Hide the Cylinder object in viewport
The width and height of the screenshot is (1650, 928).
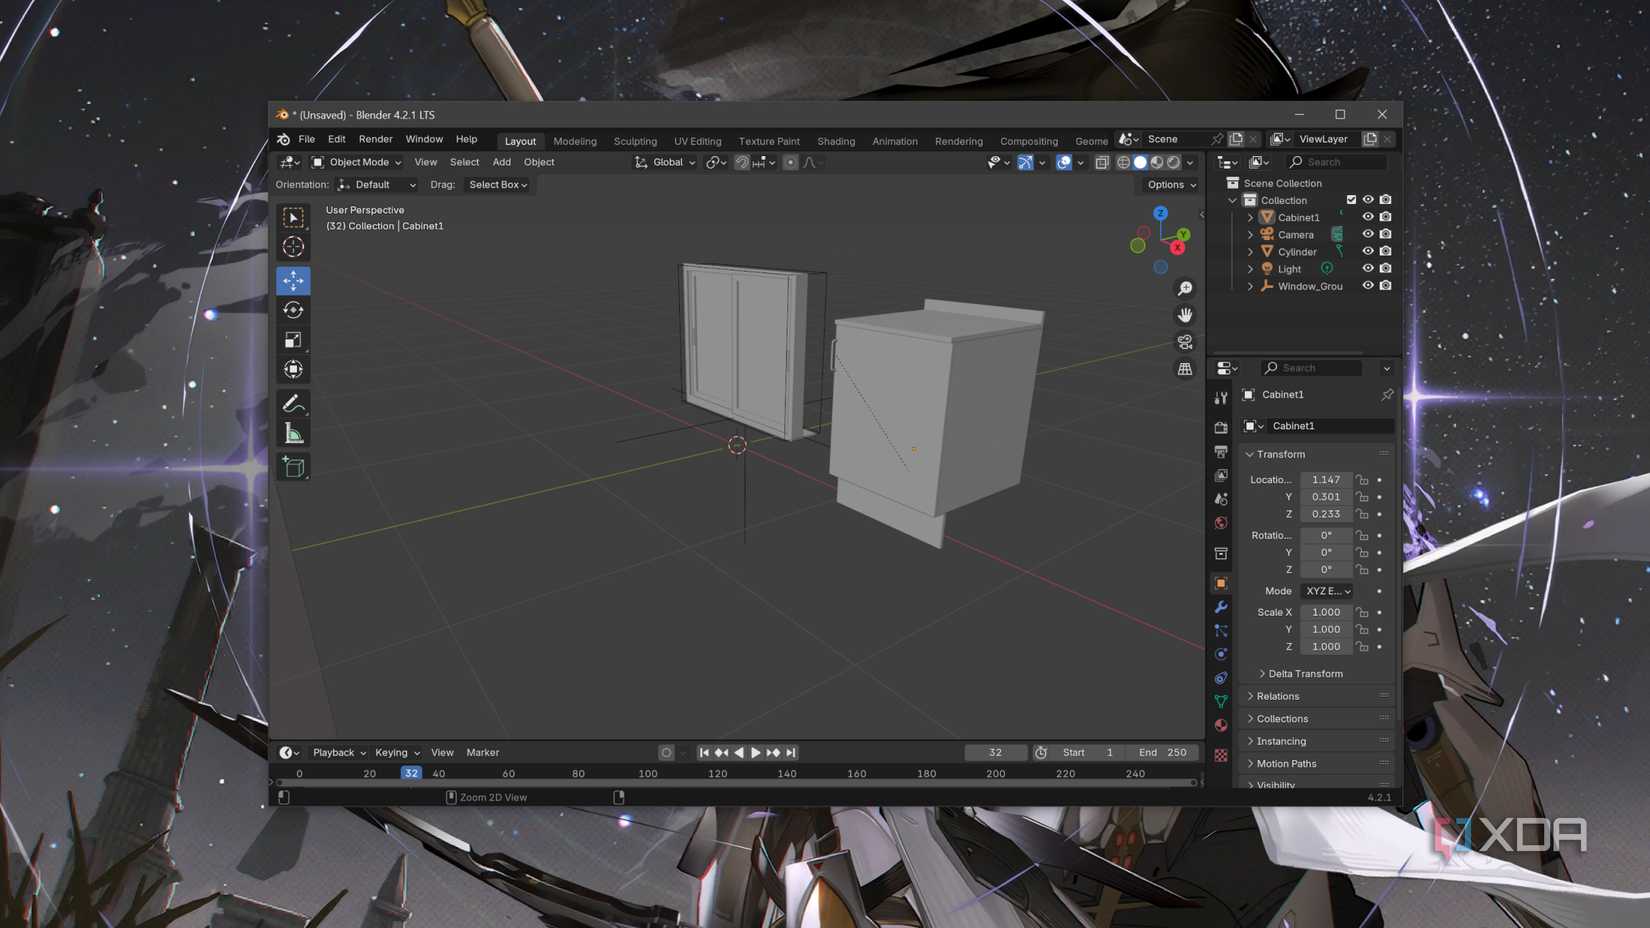tap(1368, 251)
